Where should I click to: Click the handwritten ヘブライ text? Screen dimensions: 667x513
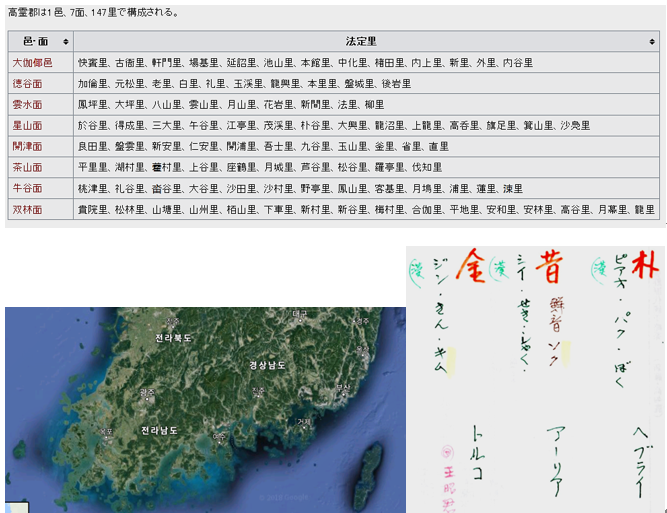coord(641,463)
